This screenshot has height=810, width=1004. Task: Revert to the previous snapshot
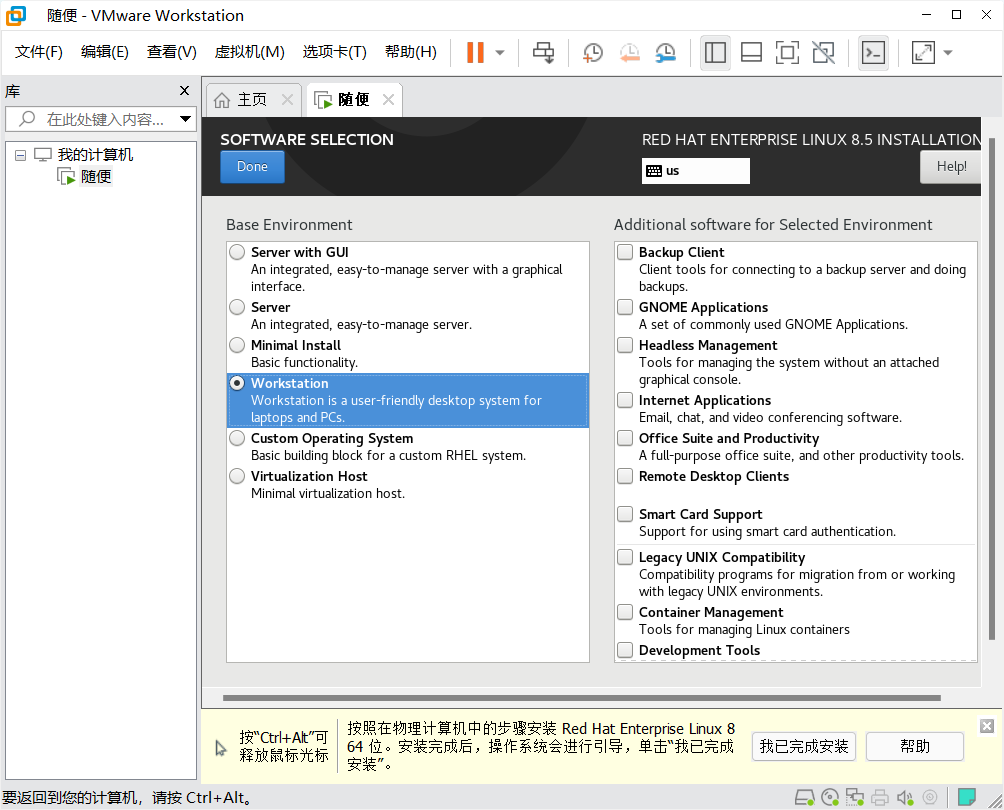tap(629, 53)
